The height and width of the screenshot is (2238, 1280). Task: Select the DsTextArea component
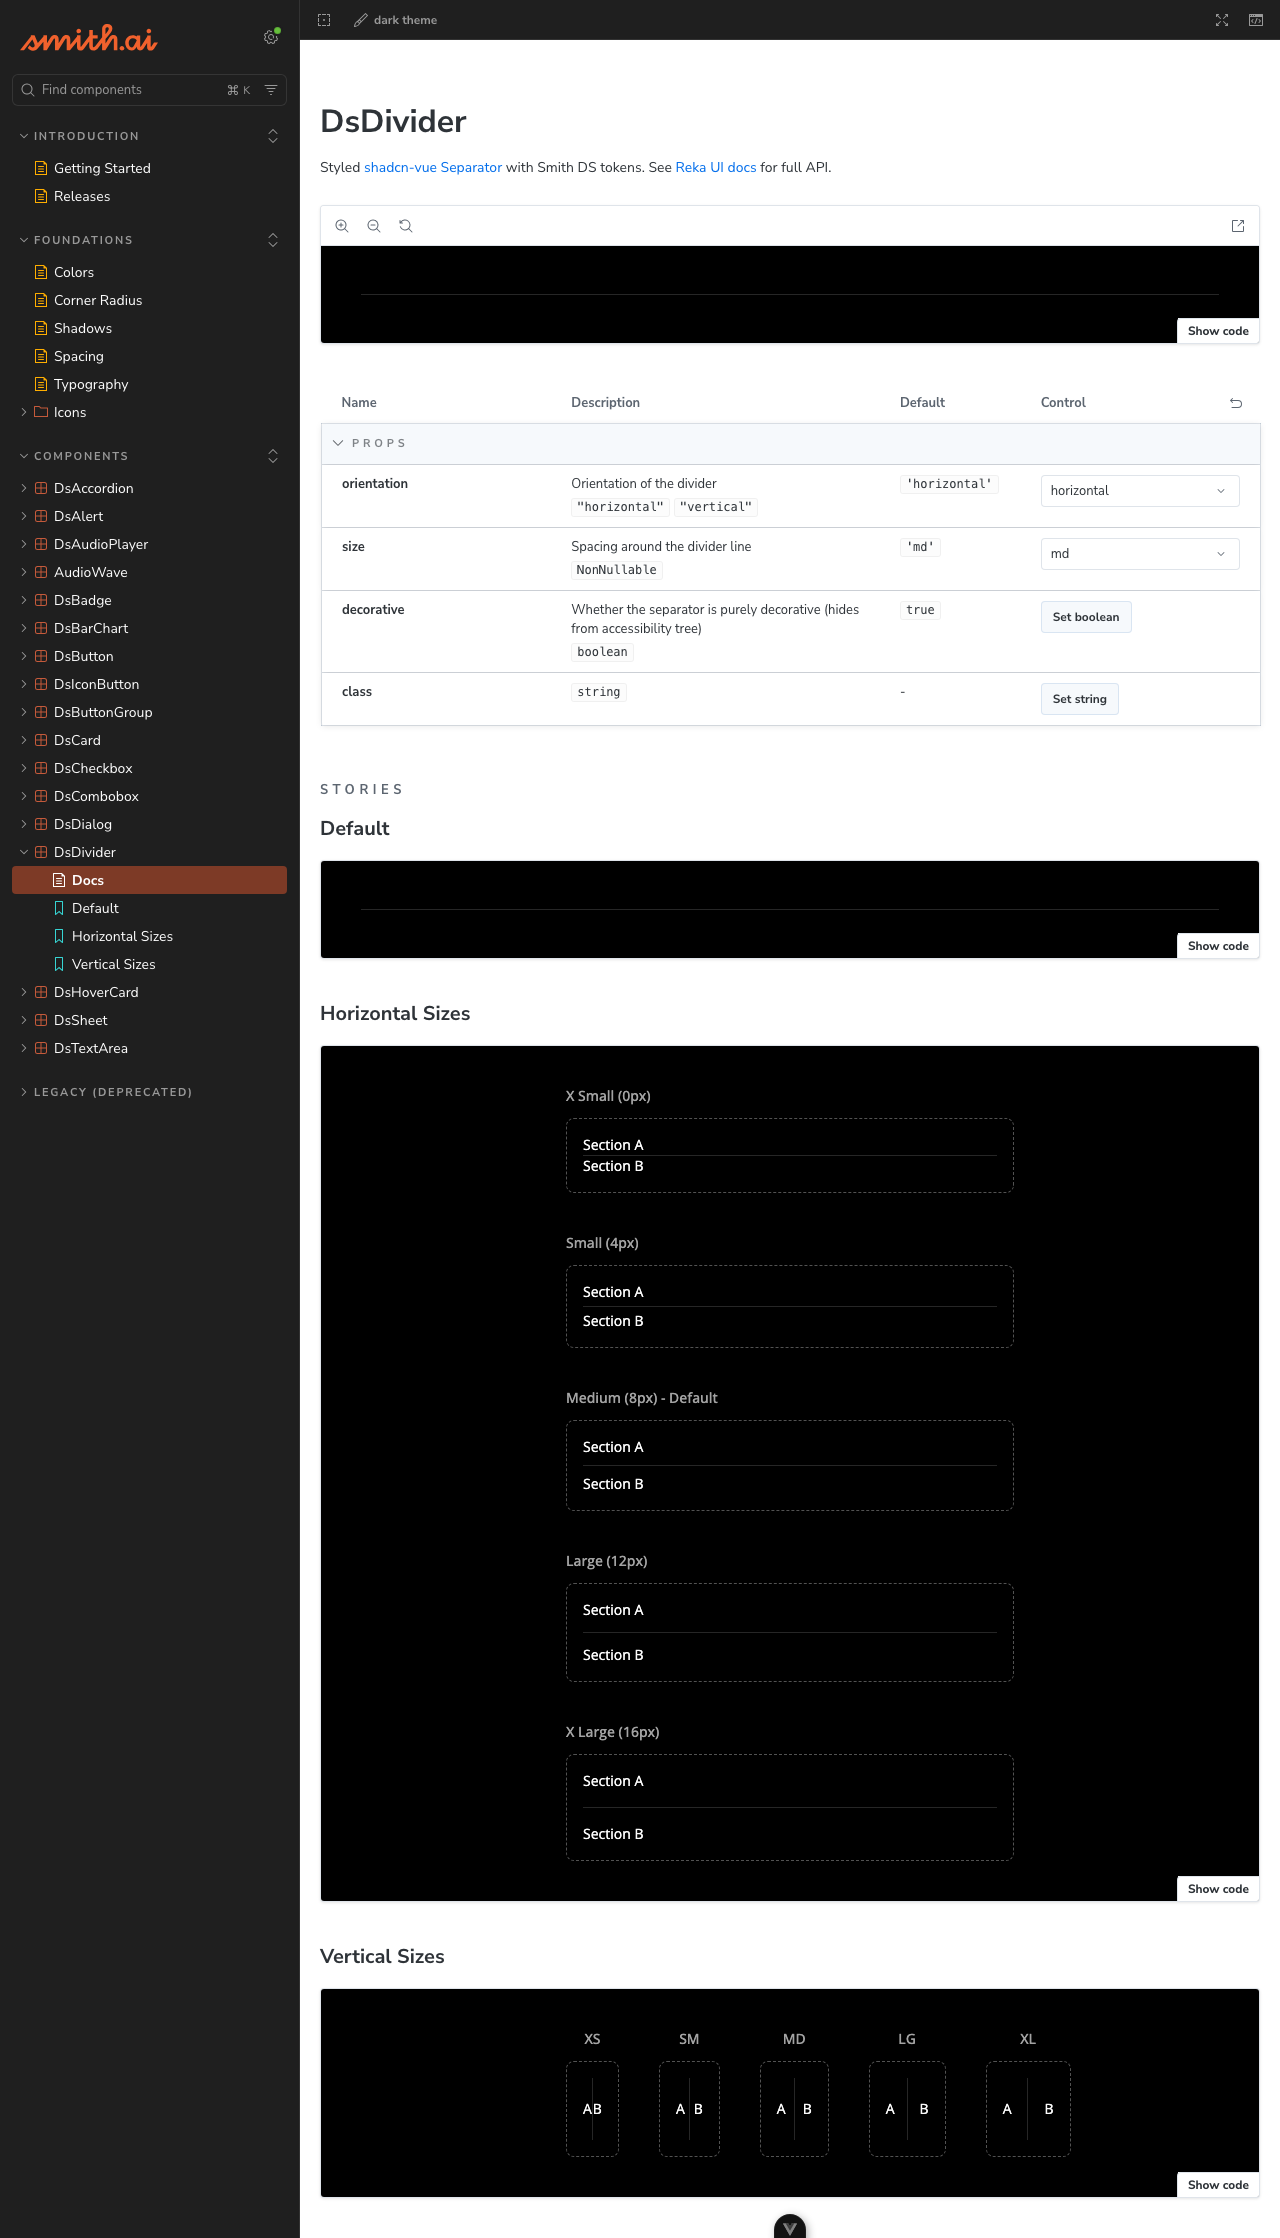91,1048
